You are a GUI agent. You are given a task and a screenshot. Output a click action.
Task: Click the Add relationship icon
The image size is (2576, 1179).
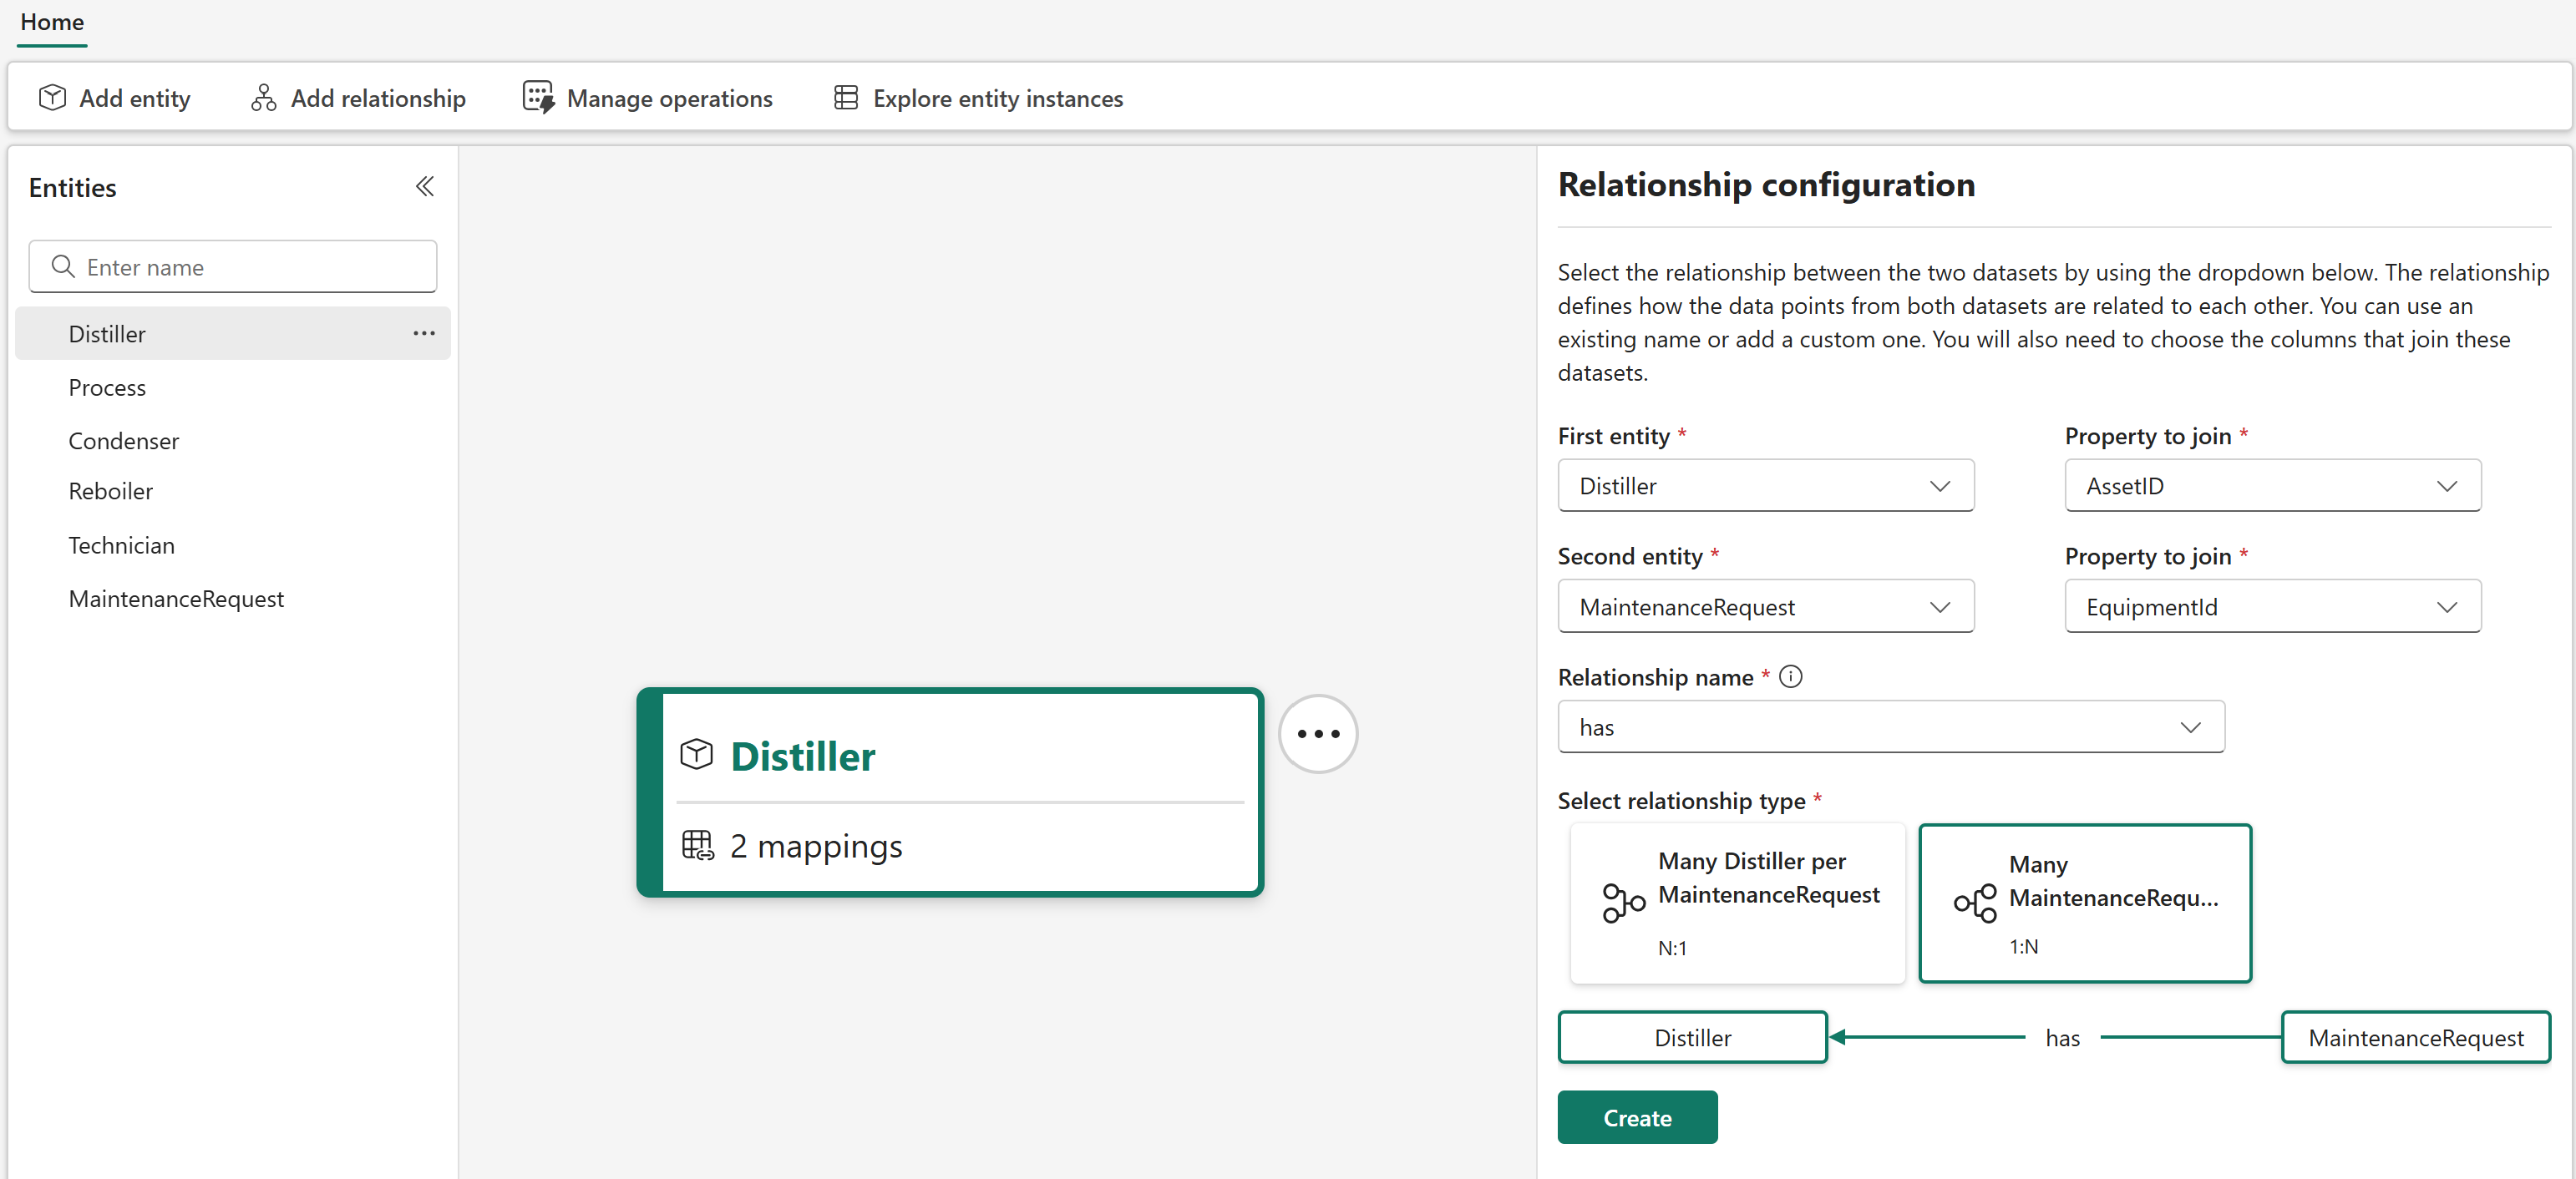coord(263,97)
